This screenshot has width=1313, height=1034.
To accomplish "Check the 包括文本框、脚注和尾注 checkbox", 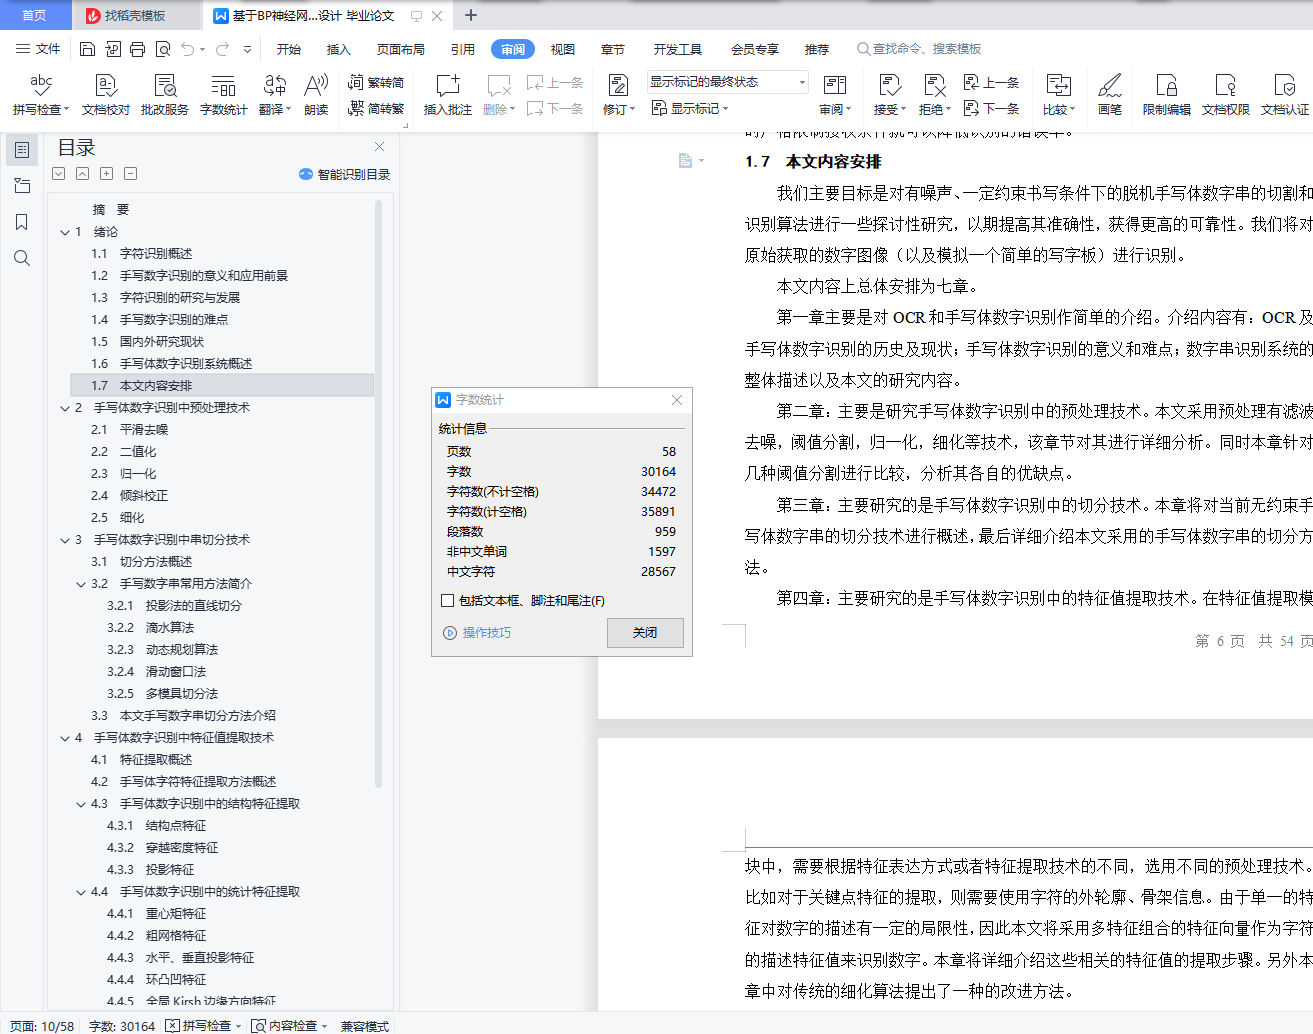I will tap(447, 601).
